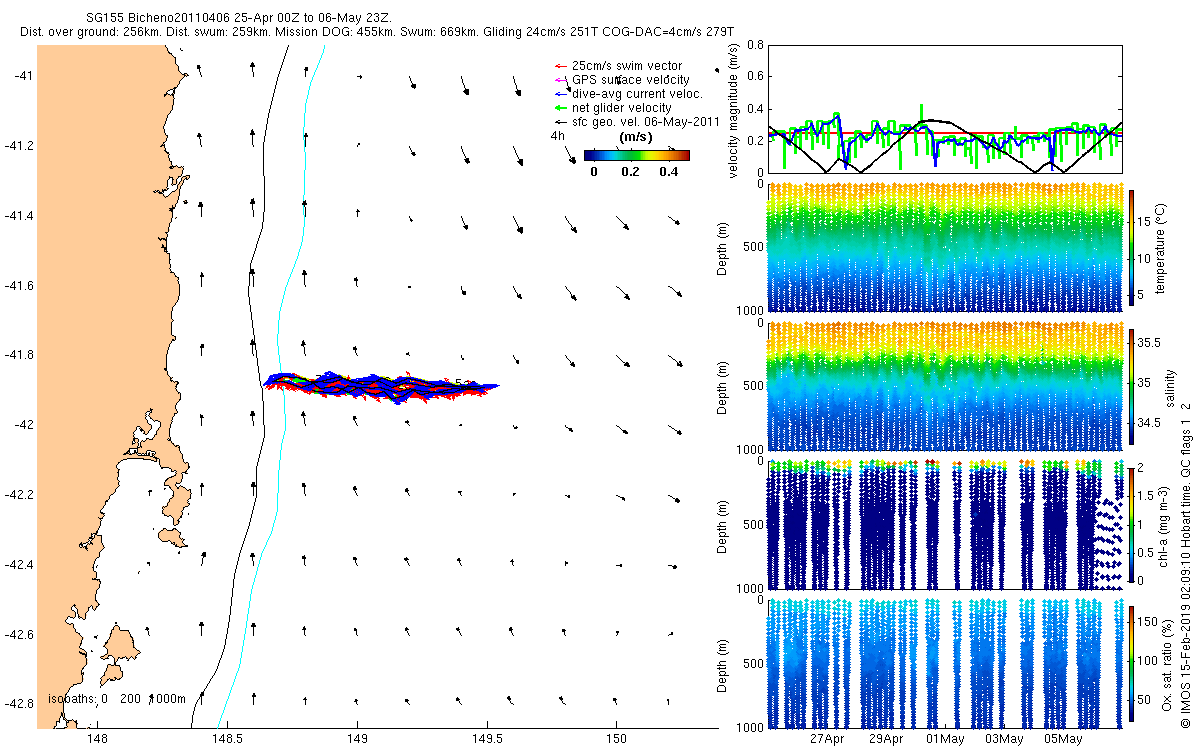Click the glider track cluster on the map
Screen dimensions: 1200x750
click(380, 386)
